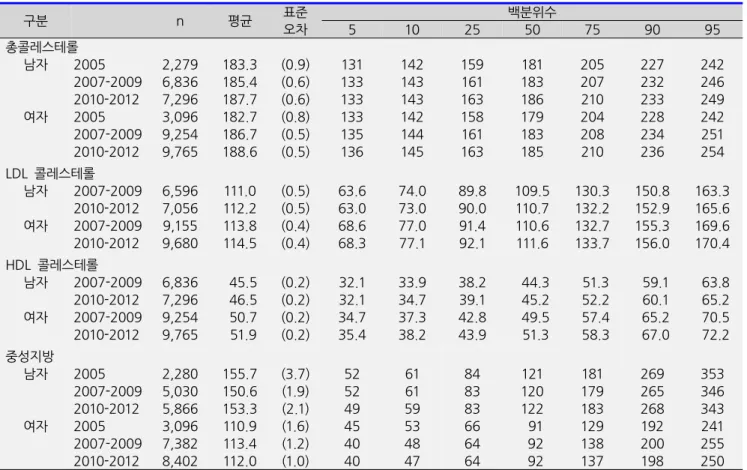Click the '구분' column header
Image resolution: width=747 pixels, height=470 pixels.
pos(36,21)
